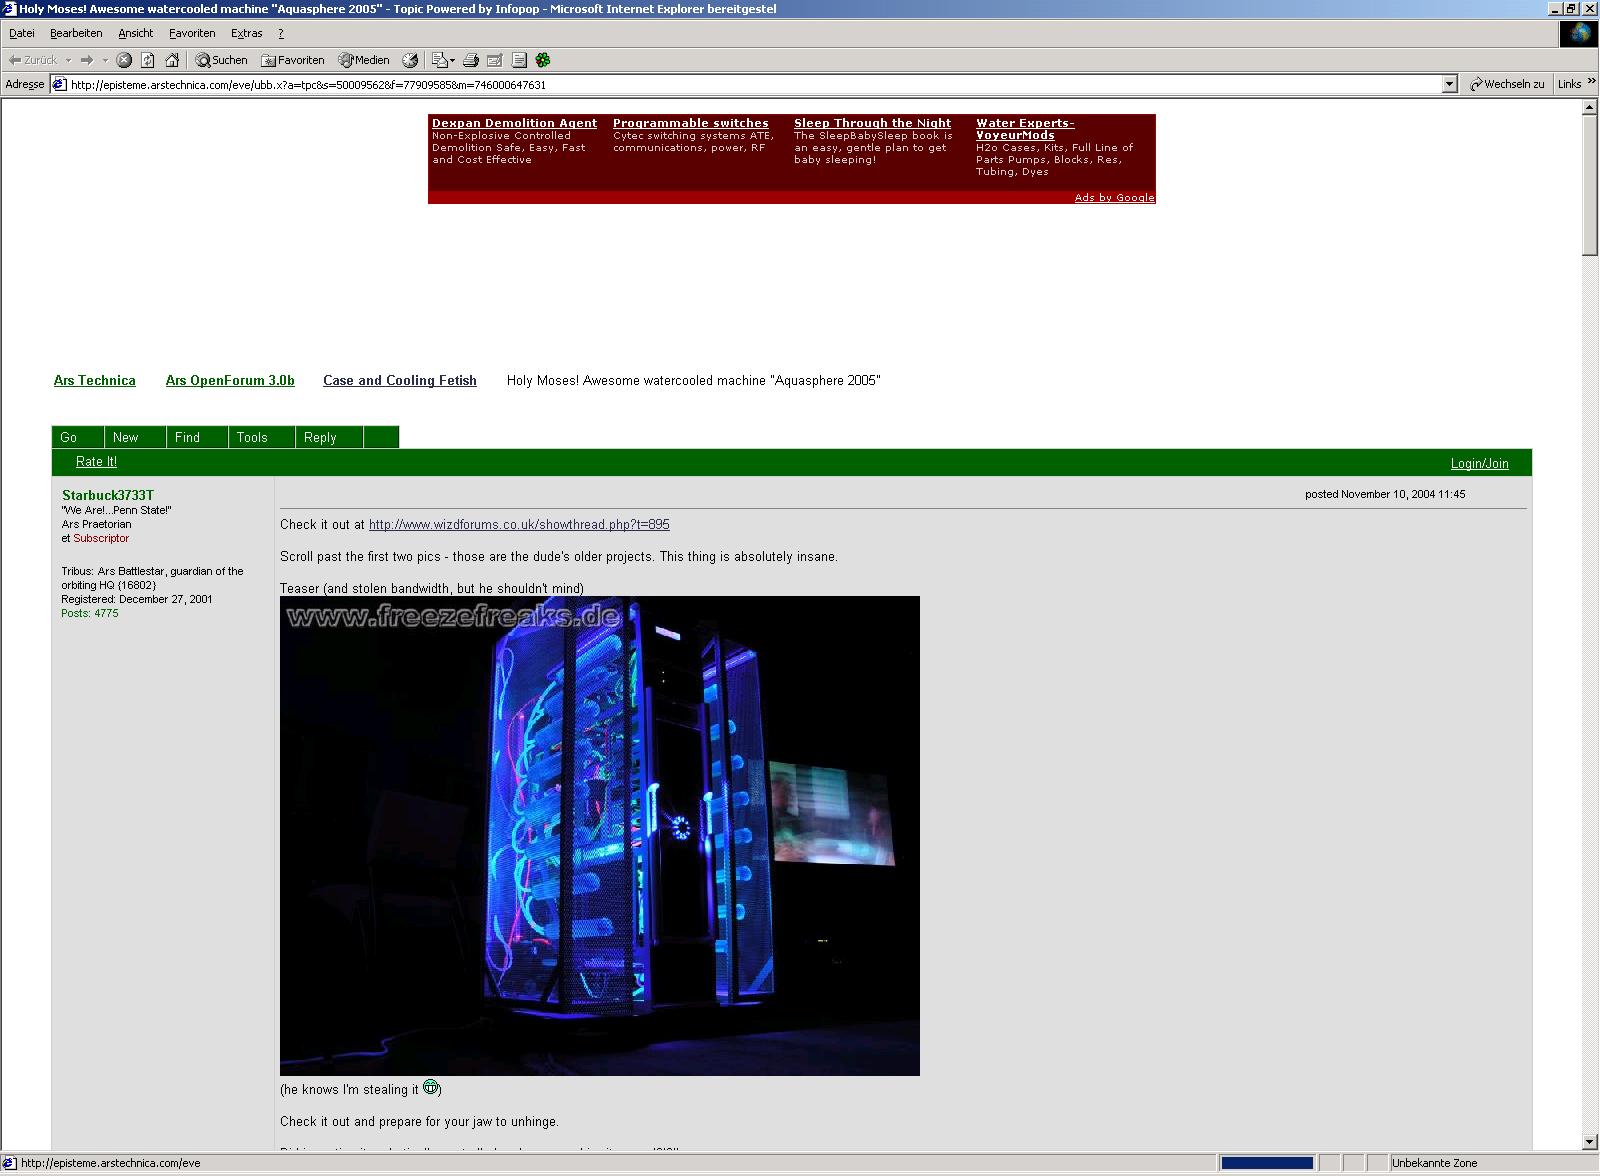Print the page using printer icon
Viewport: 1600px width, 1176px height.
pyautogui.click(x=471, y=60)
